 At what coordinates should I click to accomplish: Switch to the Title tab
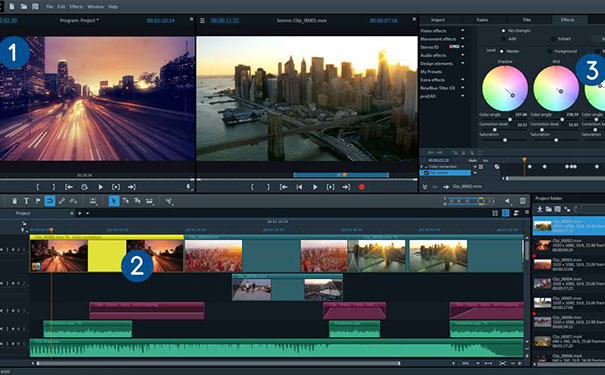[527, 20]
